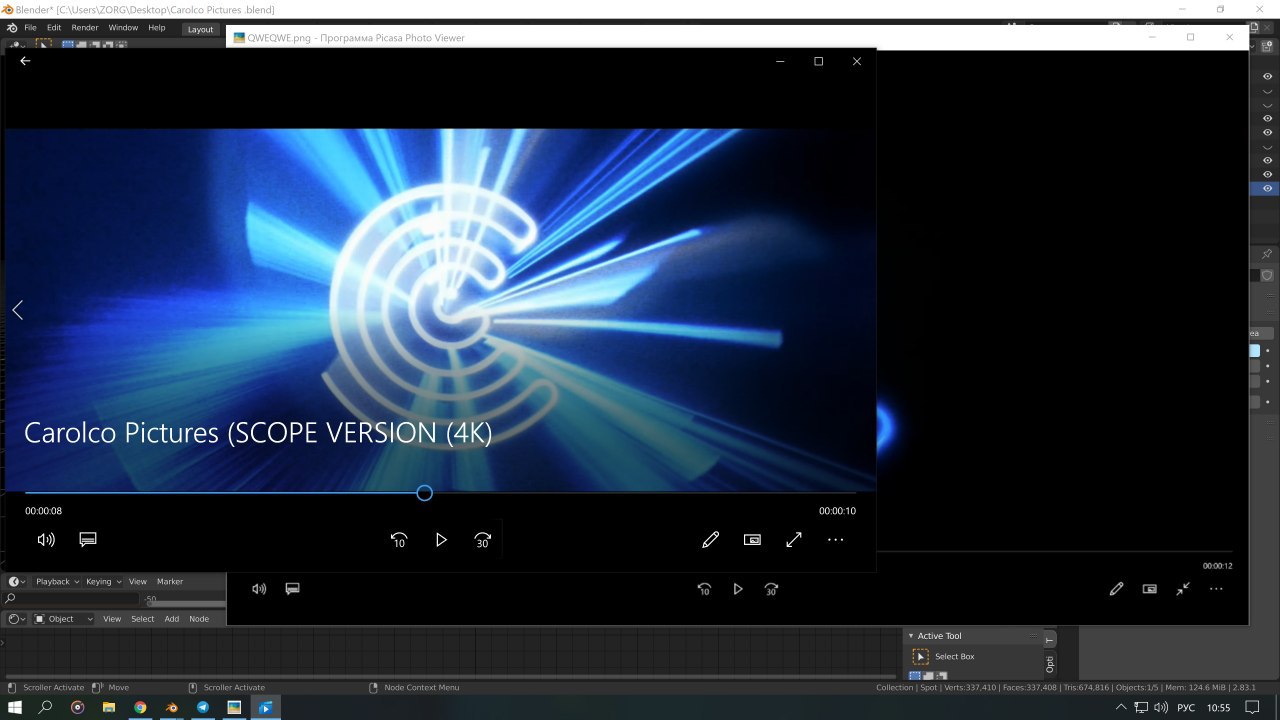Open volume control in background player
This screenshot has width=1280, height=720.
pos(259,589)
